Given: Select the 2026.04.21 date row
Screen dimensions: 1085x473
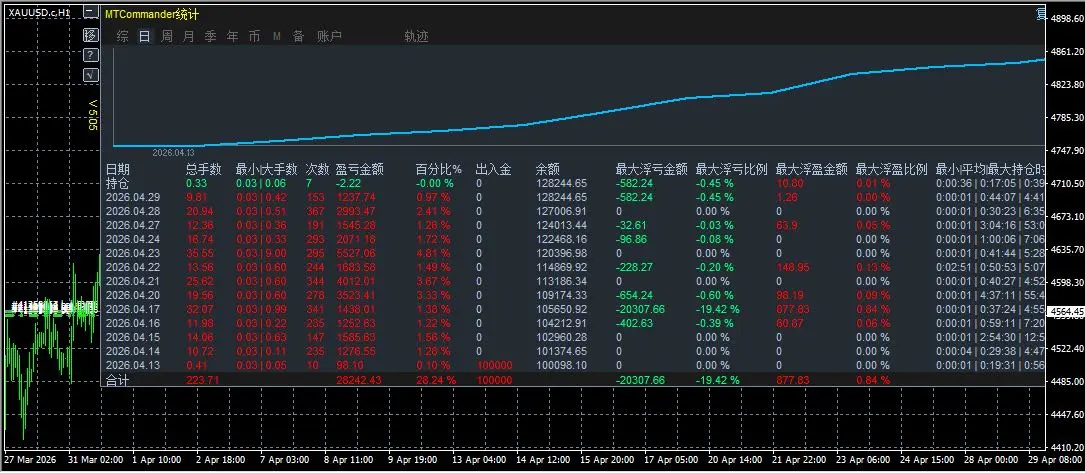Looking at the screenshot, I should coord(133,281).
